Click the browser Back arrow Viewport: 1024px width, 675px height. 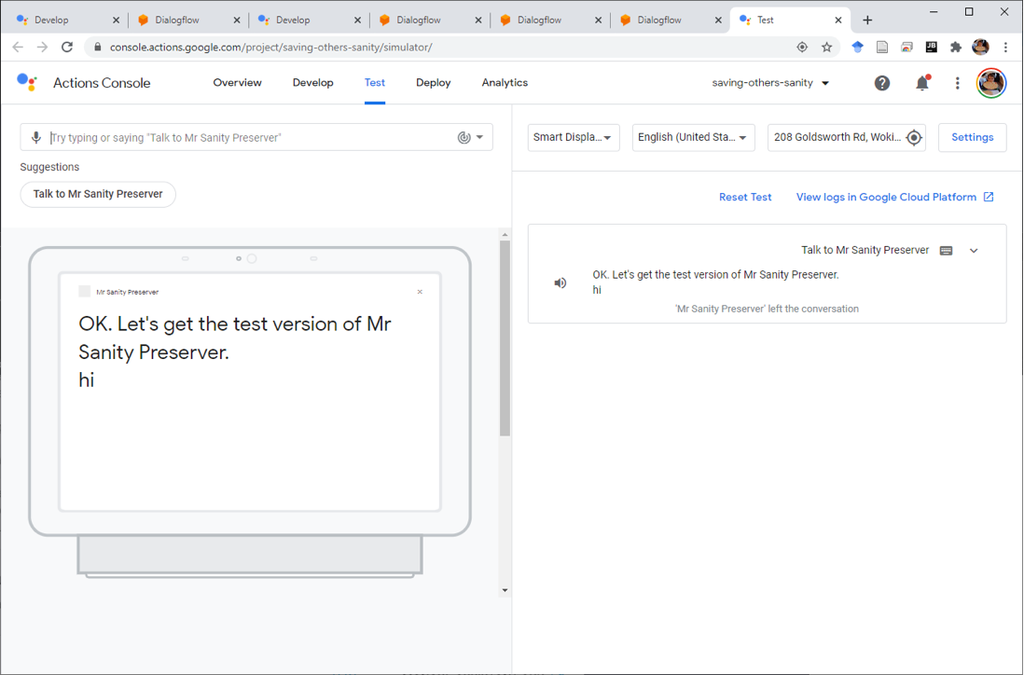click(x=18, y=47)
